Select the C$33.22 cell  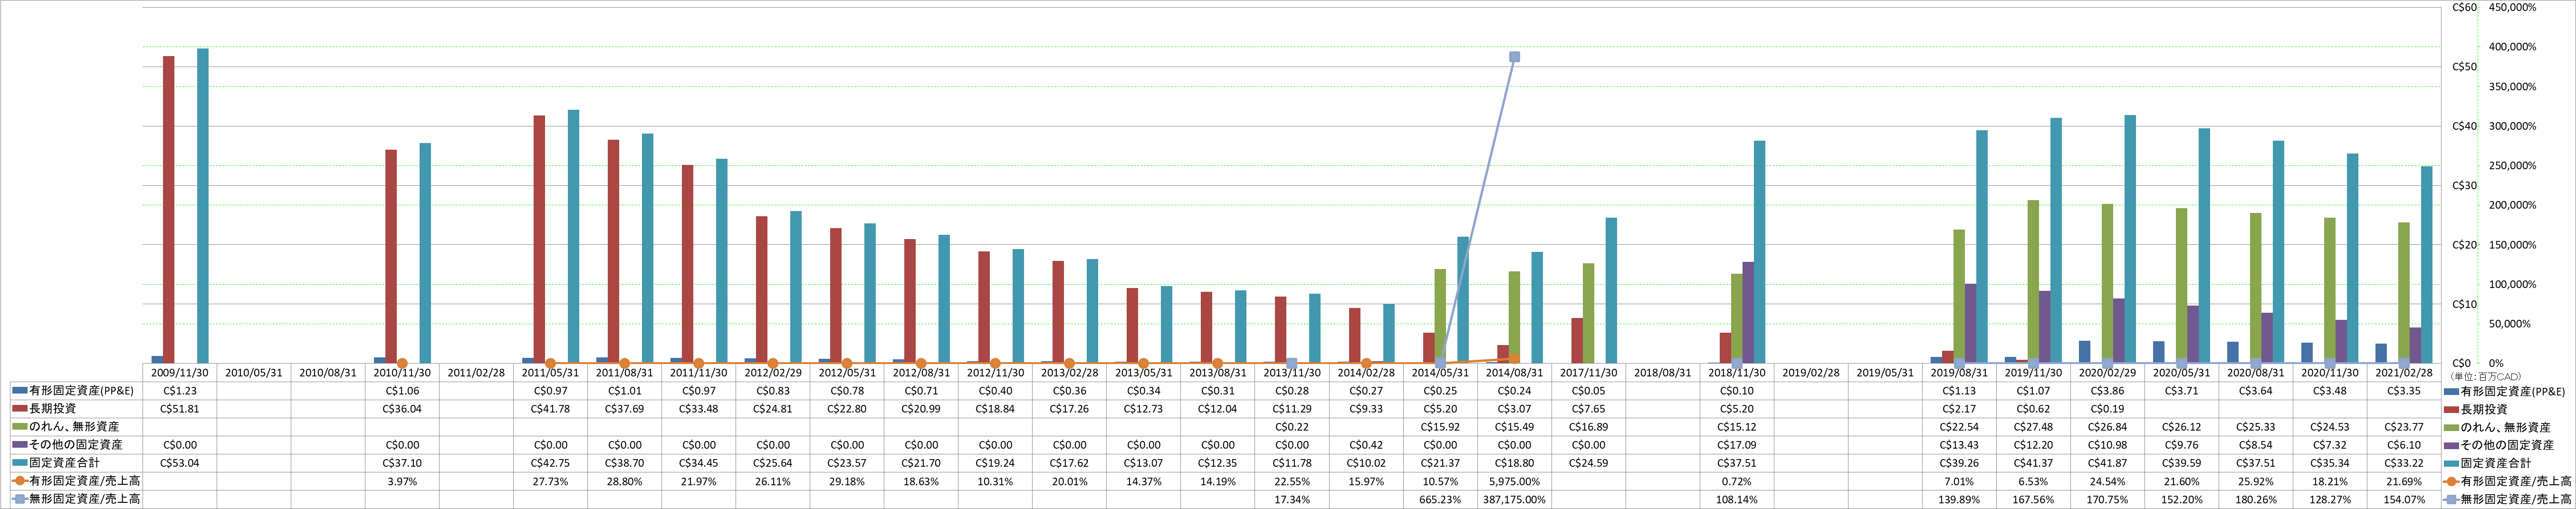coord(2404,463)
